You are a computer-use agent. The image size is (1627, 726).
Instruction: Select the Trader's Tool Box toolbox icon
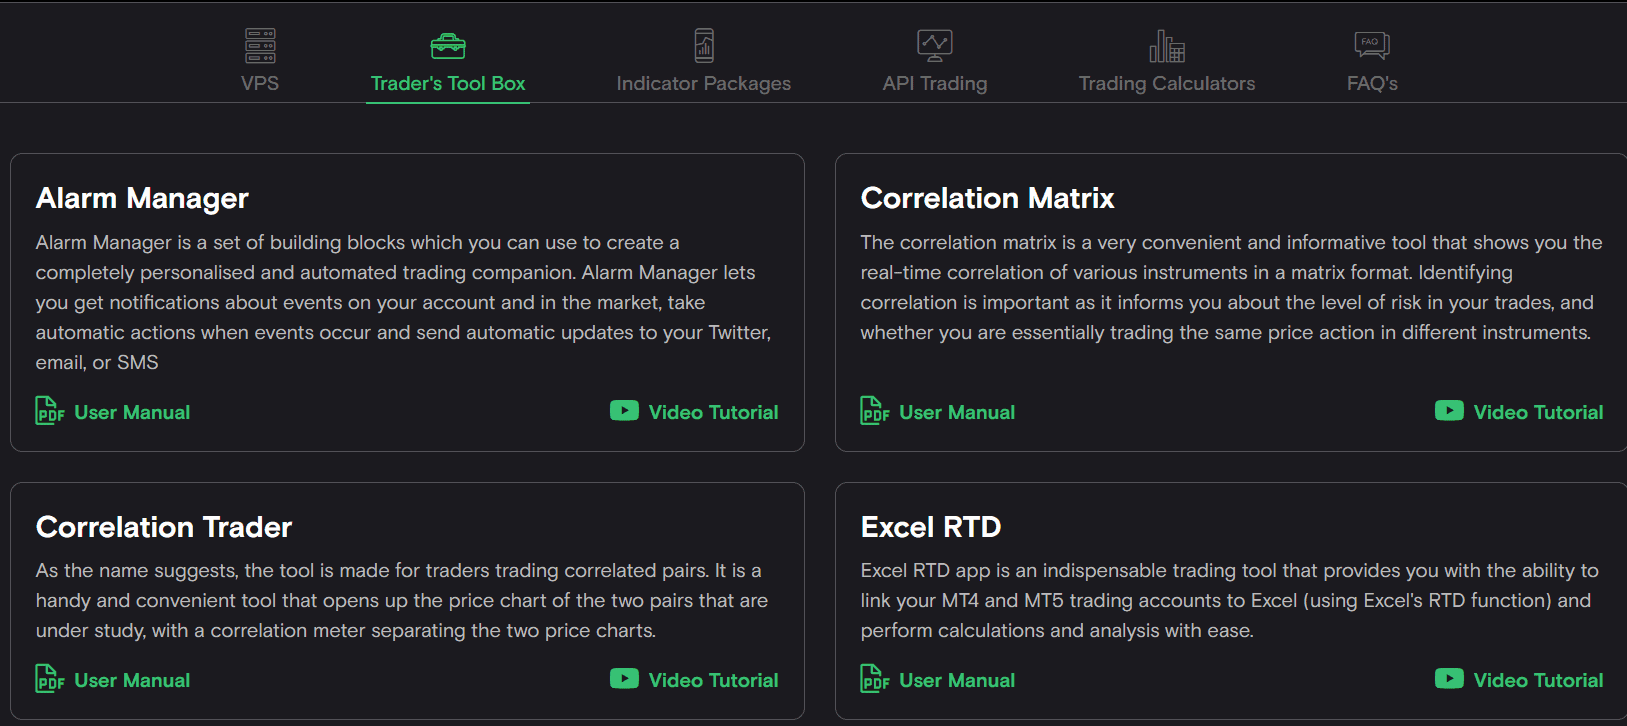pos(447,45)
